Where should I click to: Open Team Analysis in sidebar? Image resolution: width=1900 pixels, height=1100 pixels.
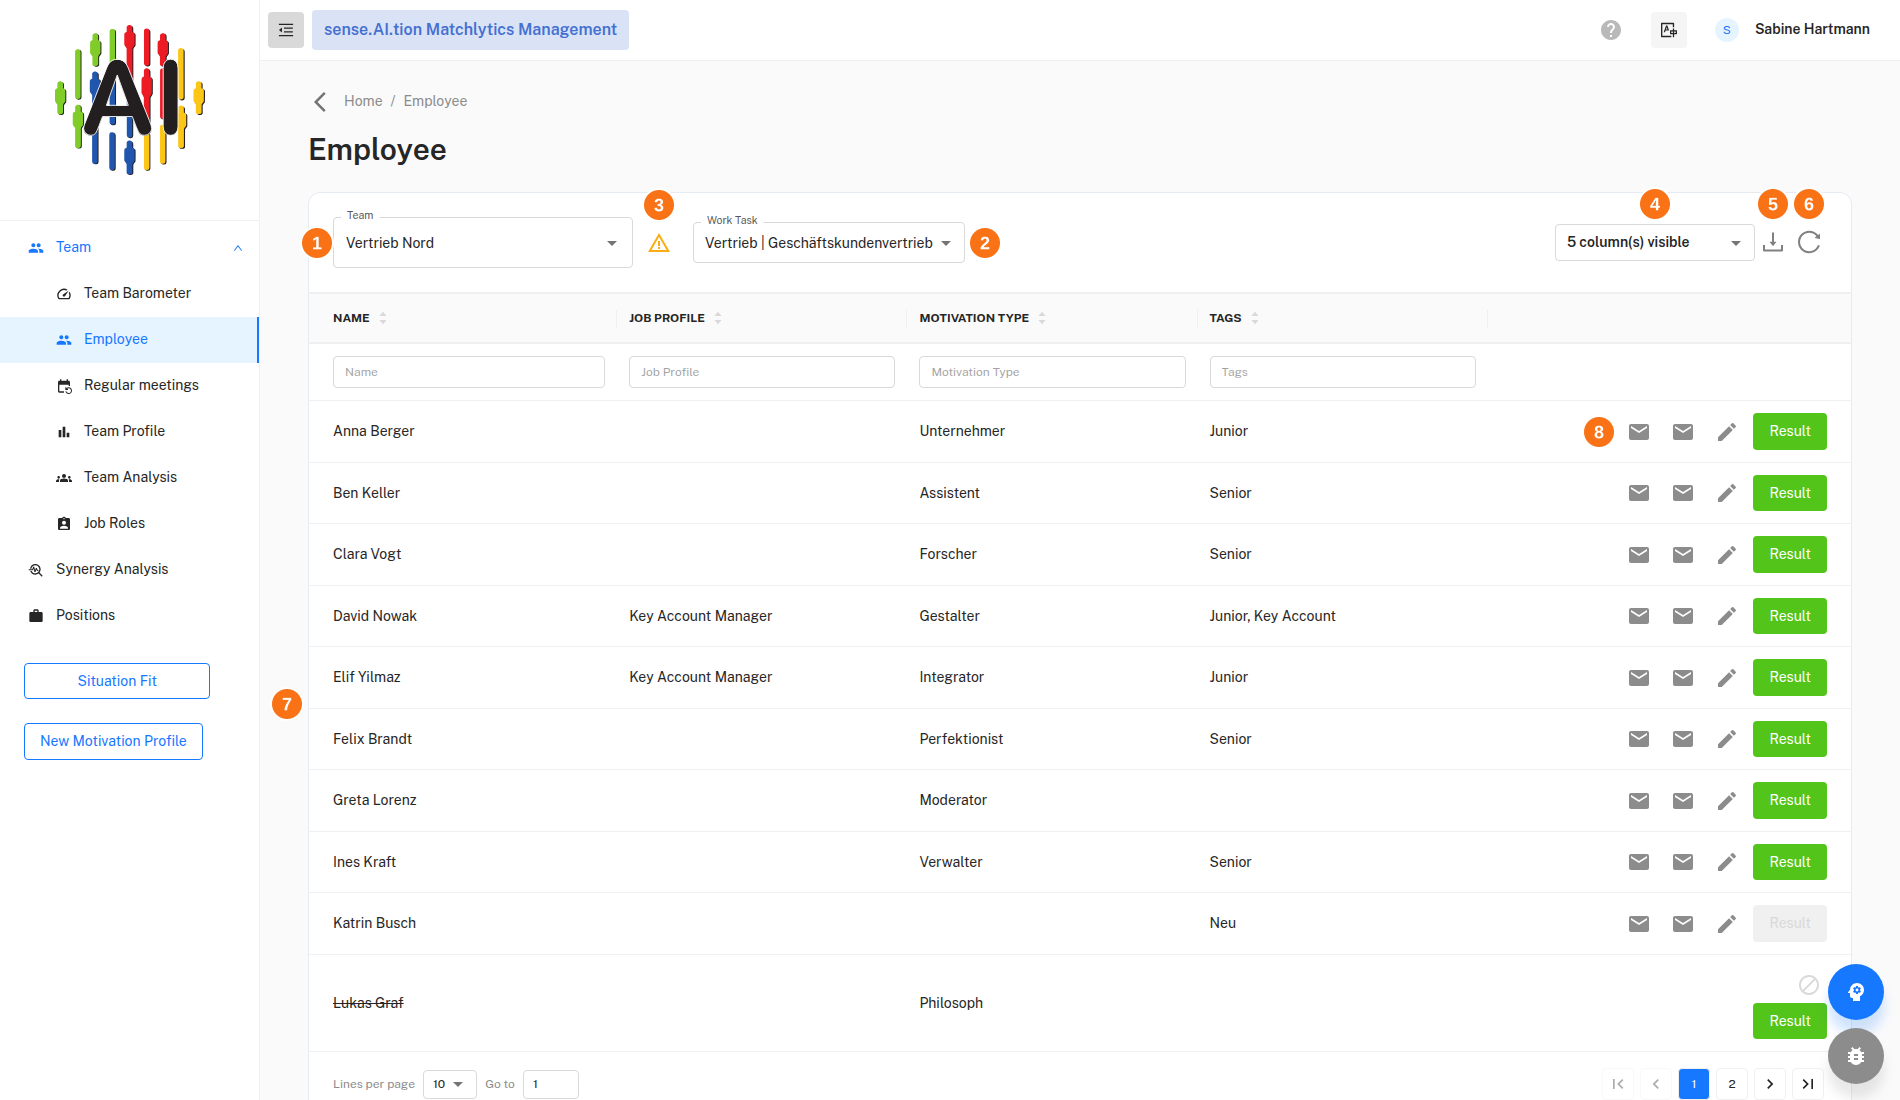pyautogui.click(x=129, y=477)
